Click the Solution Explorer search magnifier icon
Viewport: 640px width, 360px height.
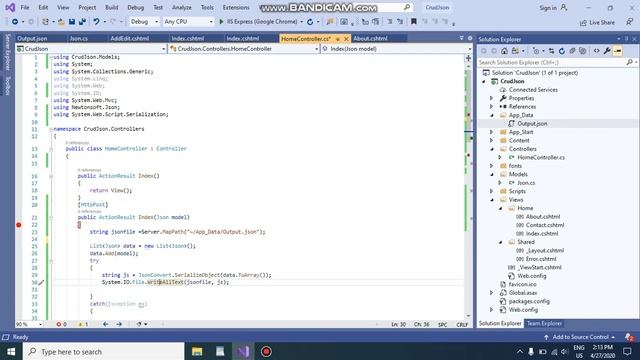pyautogui.click(x=629, y=62)
